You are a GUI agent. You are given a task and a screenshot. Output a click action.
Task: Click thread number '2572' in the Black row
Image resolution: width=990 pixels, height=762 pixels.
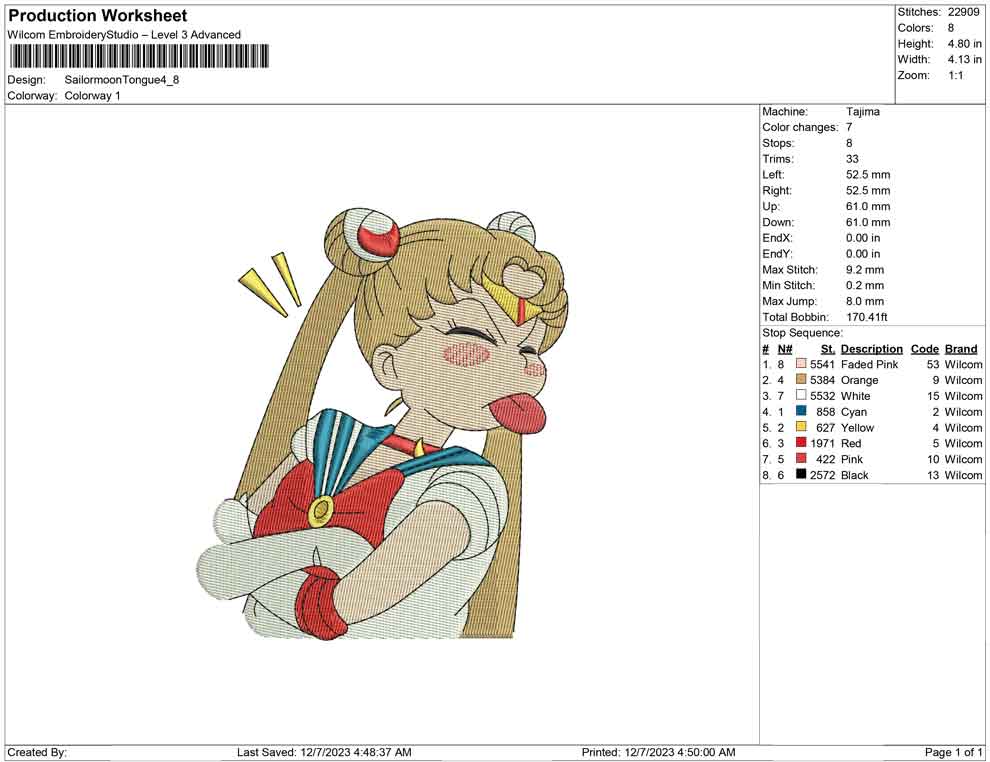point(823,475)
